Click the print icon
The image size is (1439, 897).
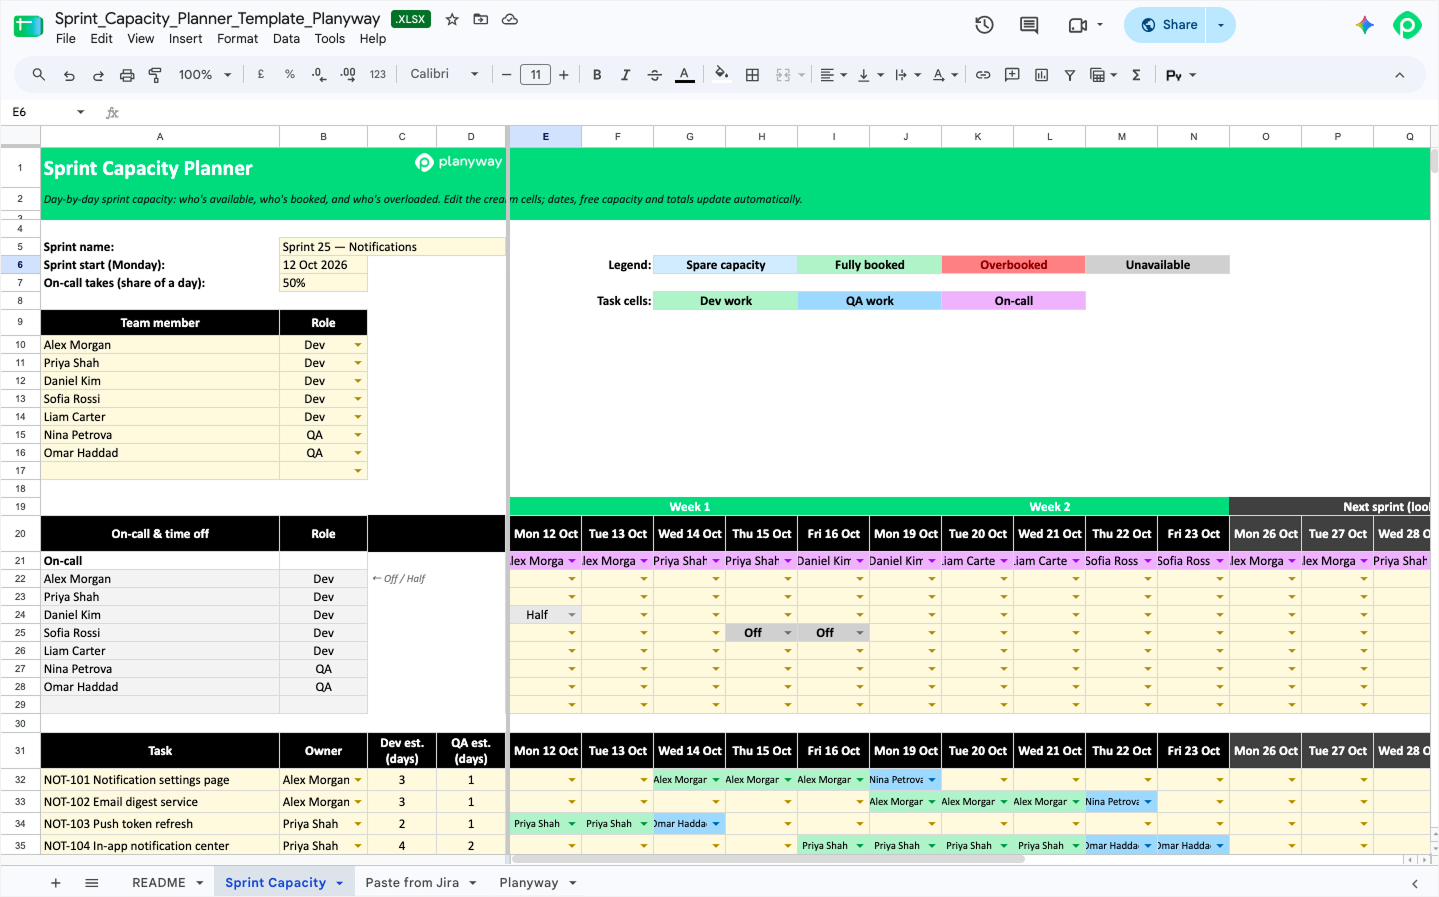127,75
